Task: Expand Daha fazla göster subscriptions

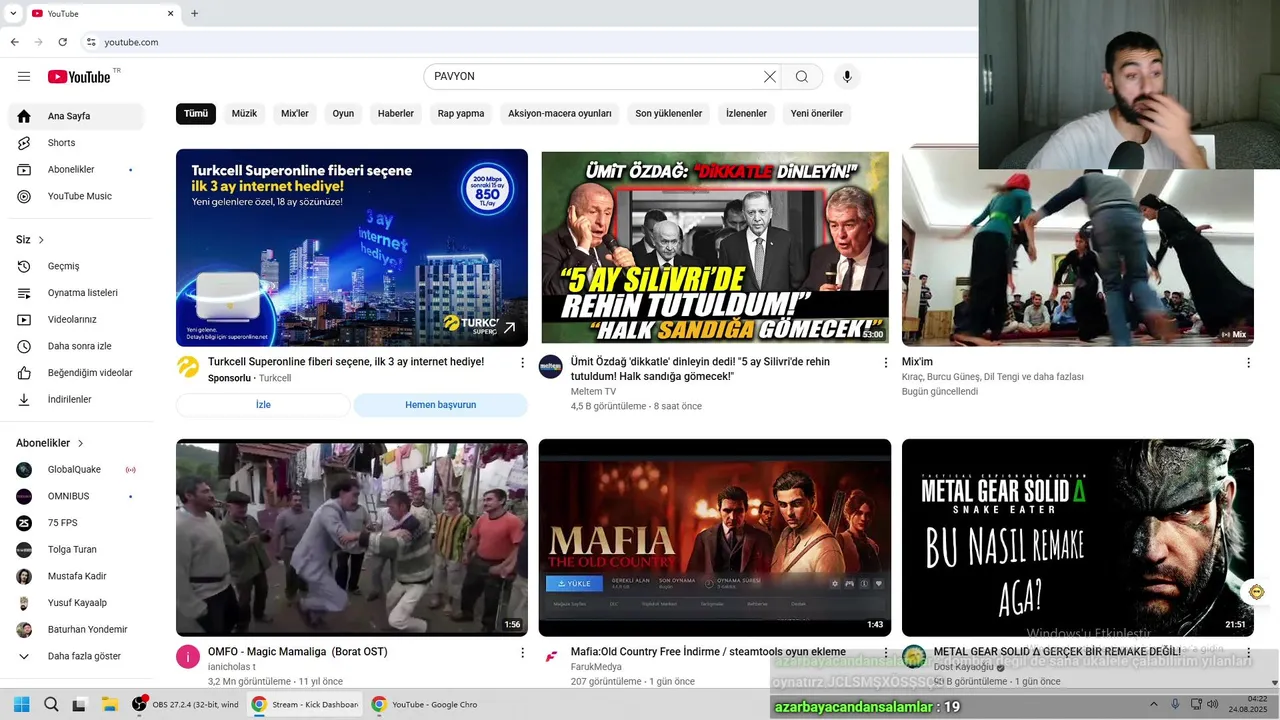Action: pyautogui.click(x=76, y=656)
